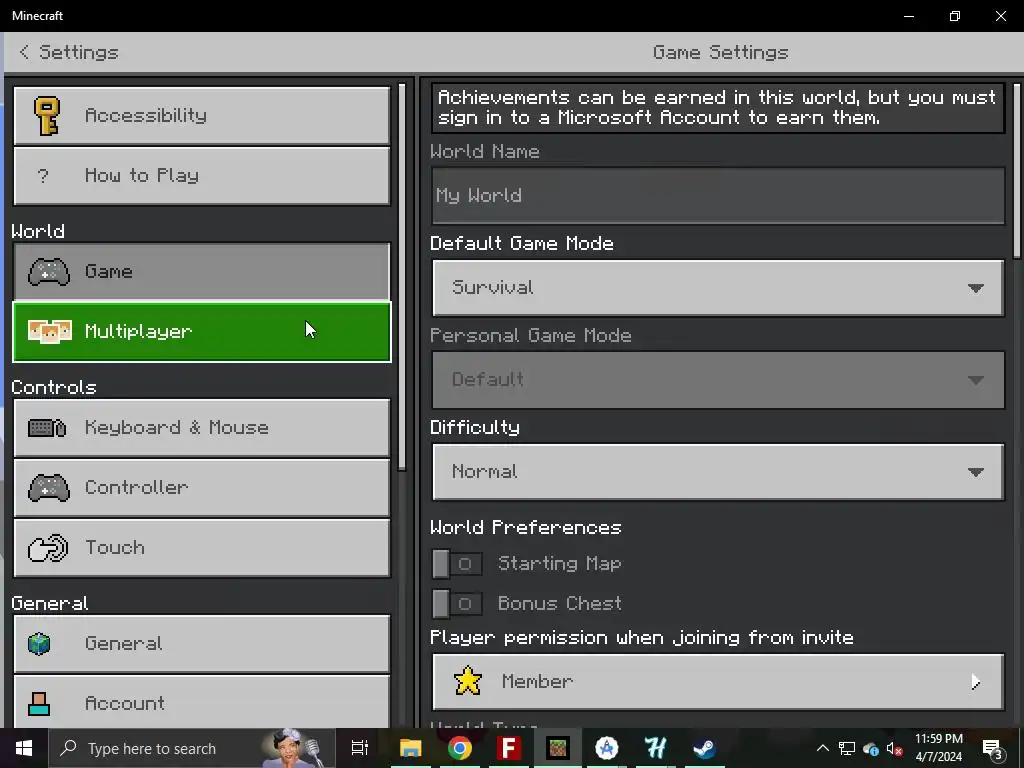This screenshot has width=1024, height=768.
Task: Click the Touch hand icon
Action: point(48,548)
